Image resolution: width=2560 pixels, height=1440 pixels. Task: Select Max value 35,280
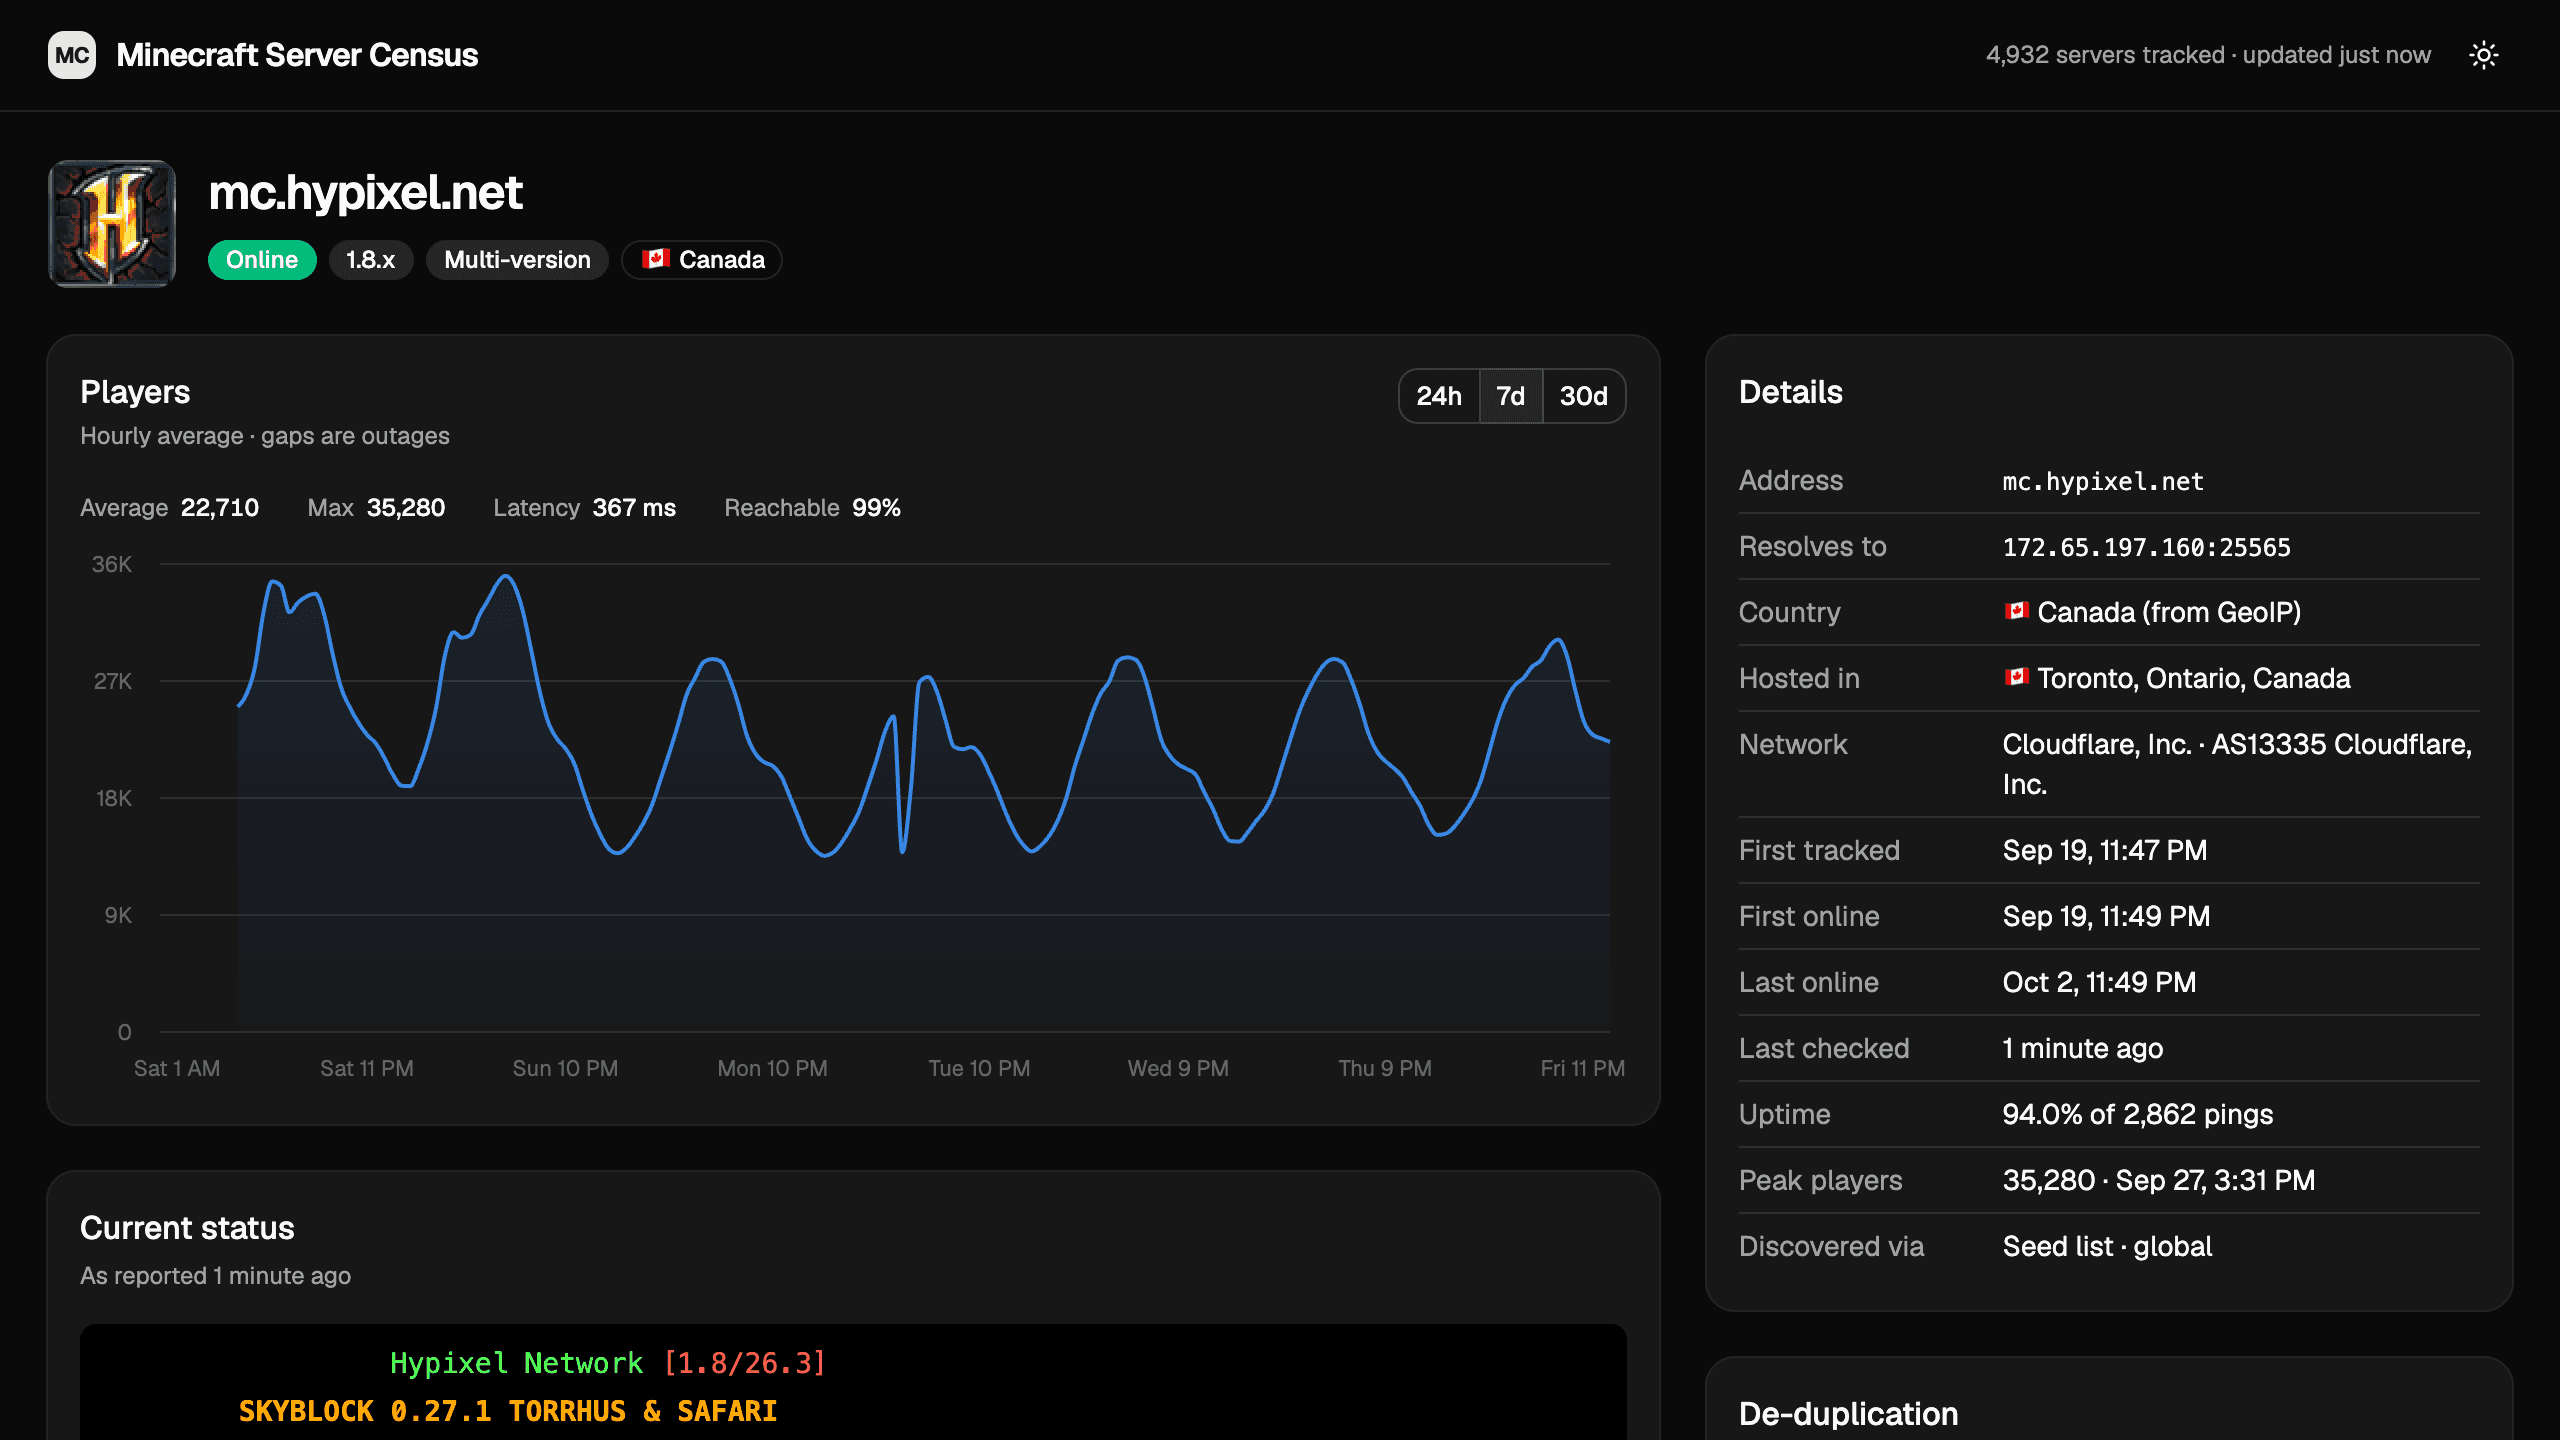[406, 508]
